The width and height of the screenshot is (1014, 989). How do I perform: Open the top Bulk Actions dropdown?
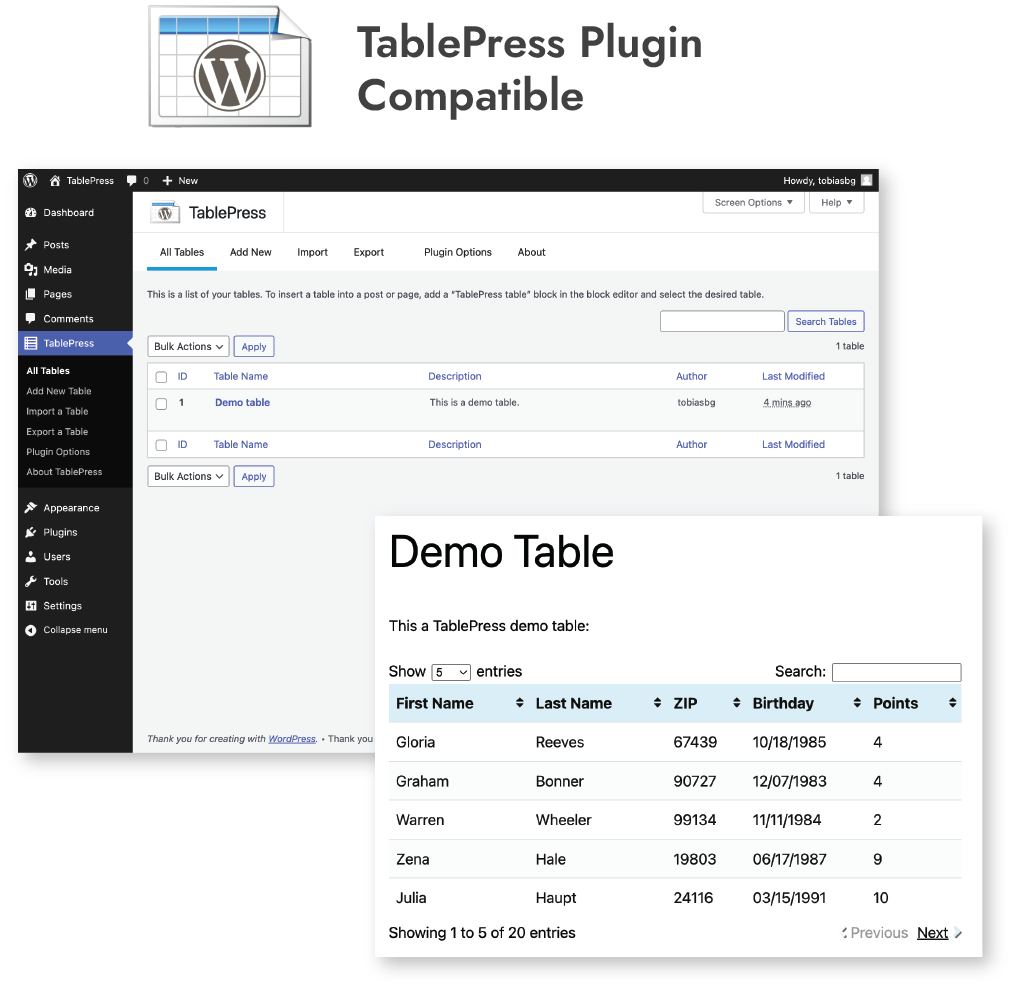coord(188,347)
